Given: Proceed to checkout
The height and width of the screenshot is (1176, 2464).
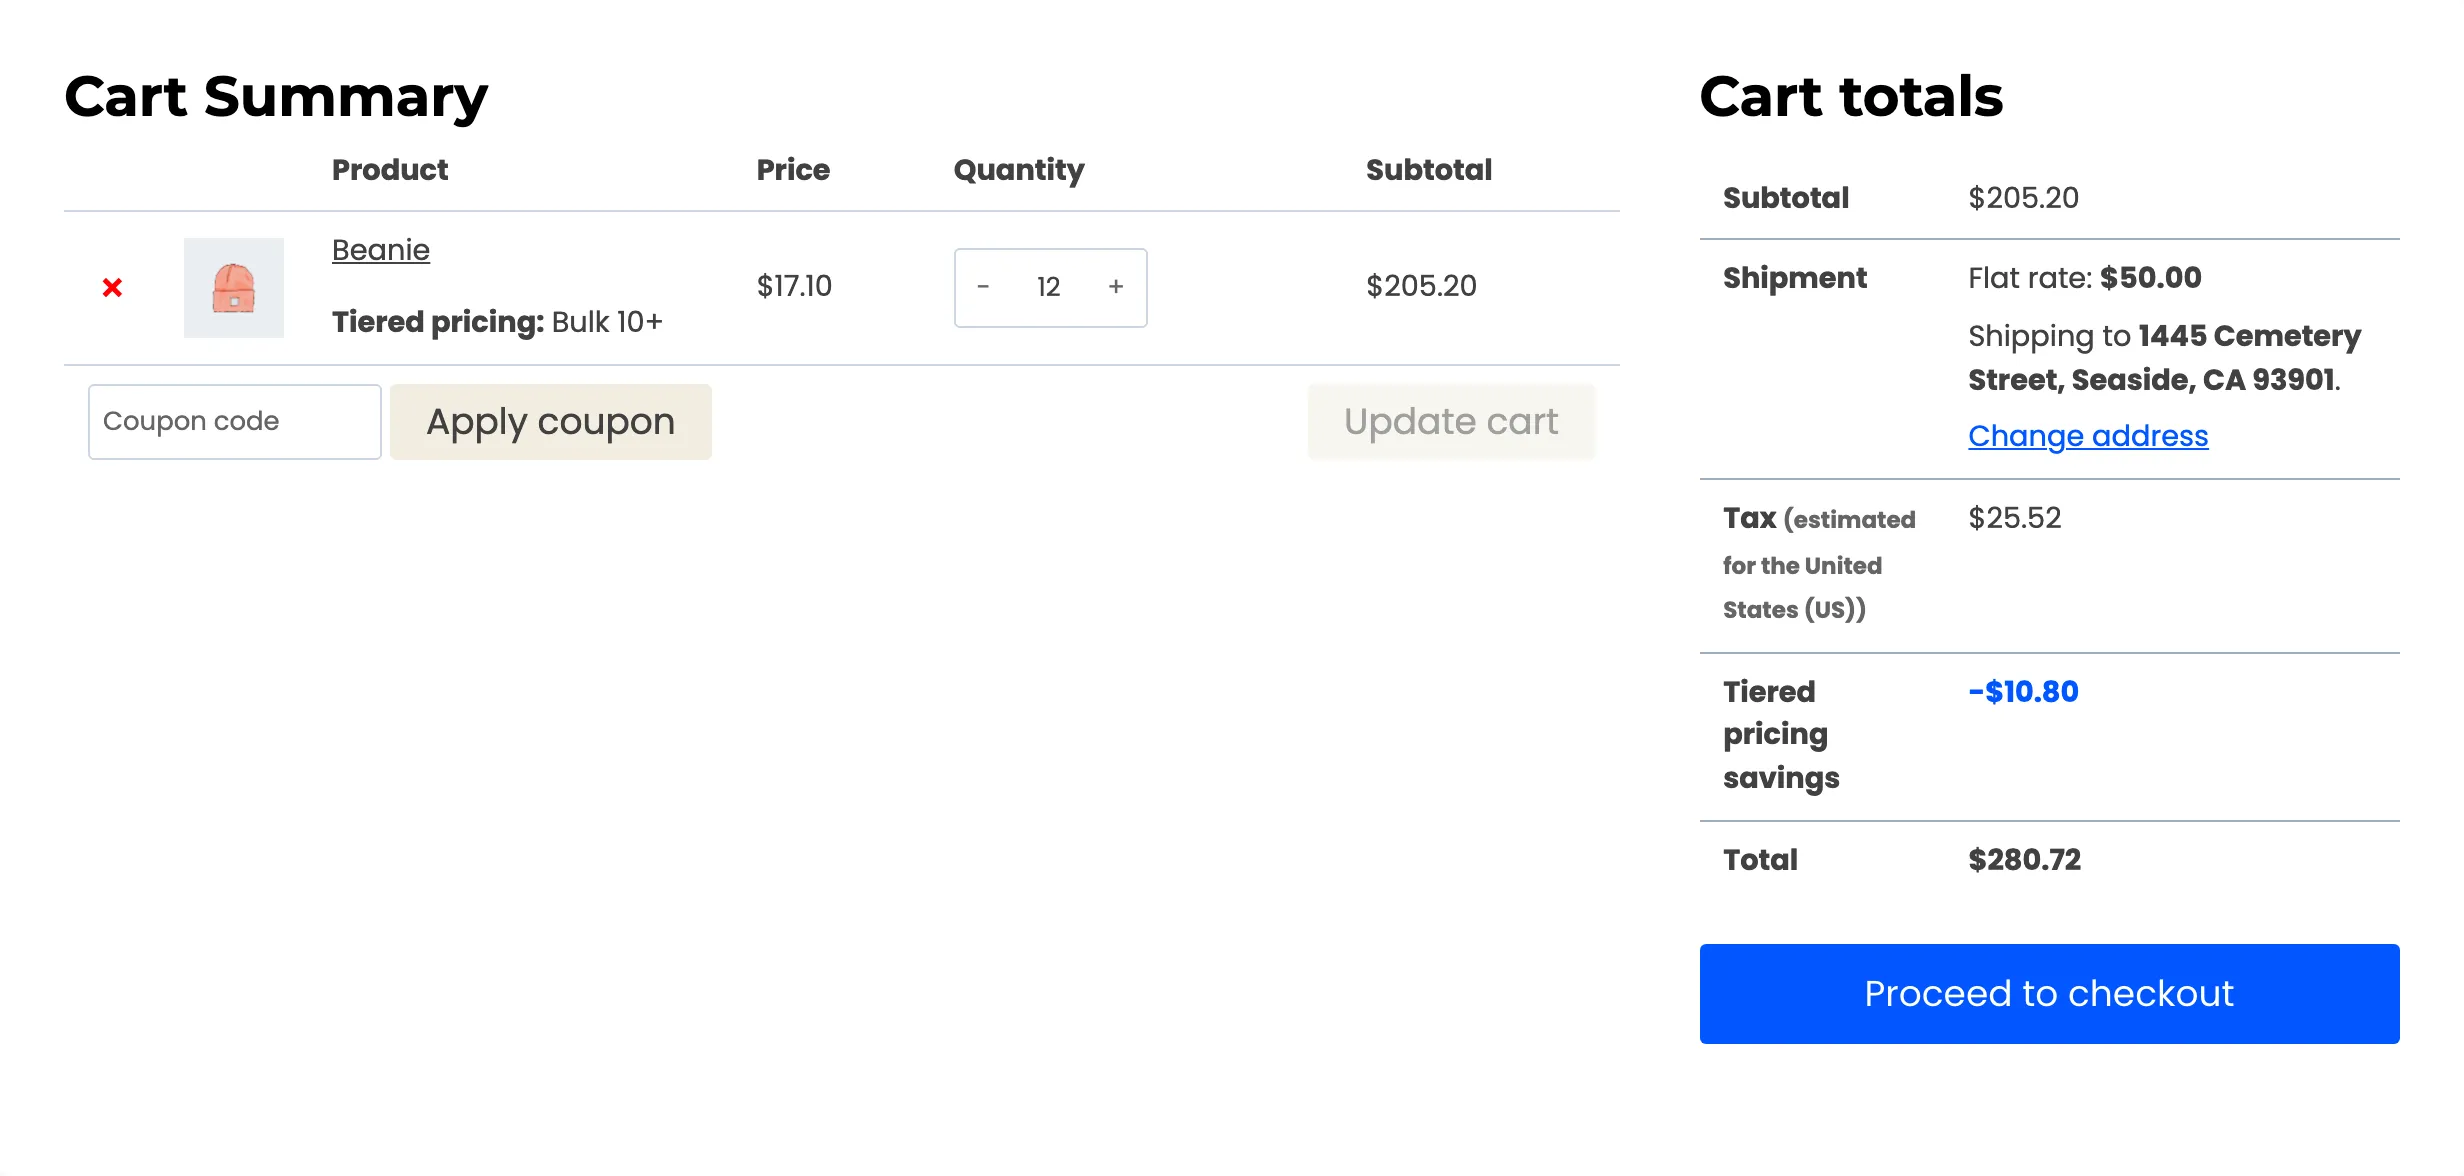Looking at the screenshot, I should [2049, 994].
